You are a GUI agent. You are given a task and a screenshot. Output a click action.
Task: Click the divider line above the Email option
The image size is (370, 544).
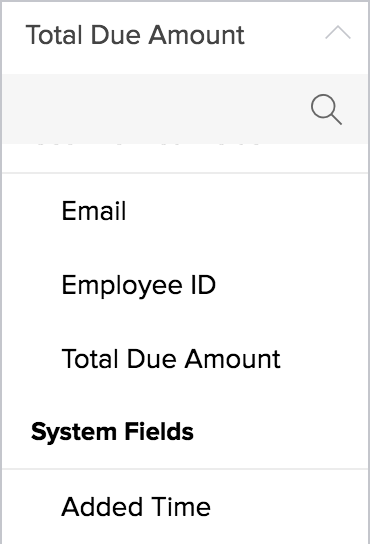click(185, 172)
